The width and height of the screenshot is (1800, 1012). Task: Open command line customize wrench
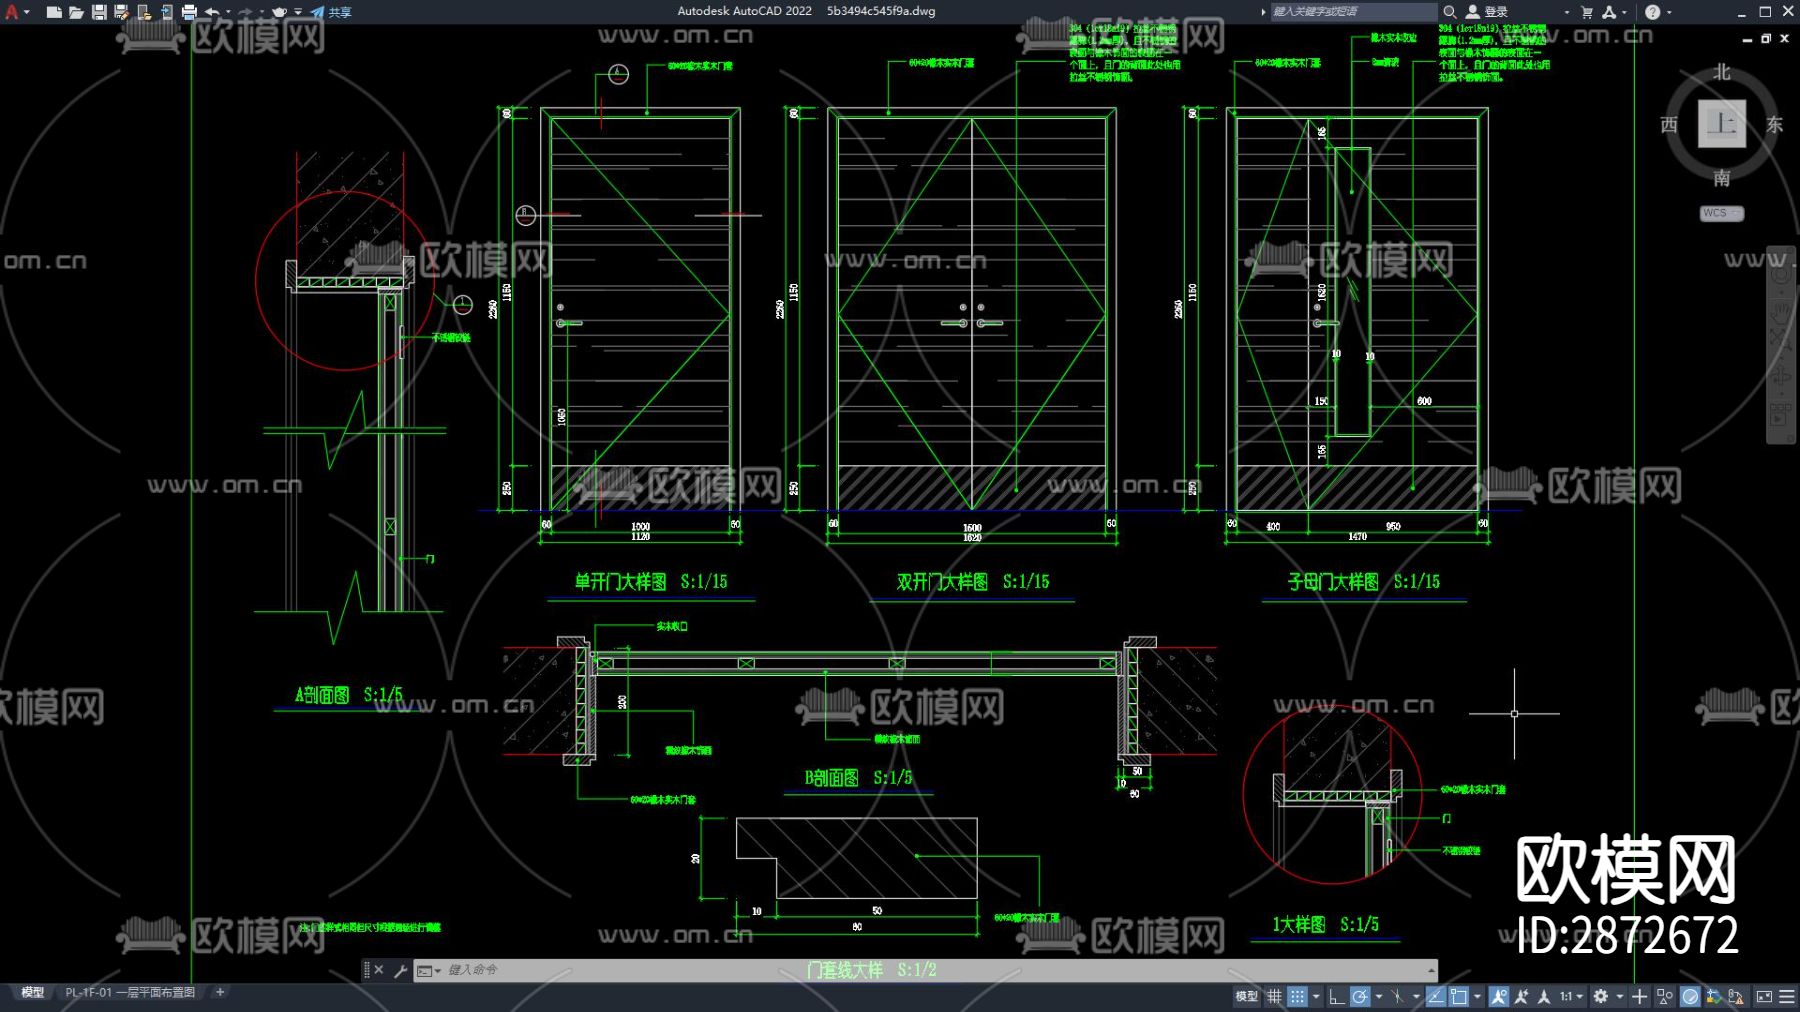400,970
